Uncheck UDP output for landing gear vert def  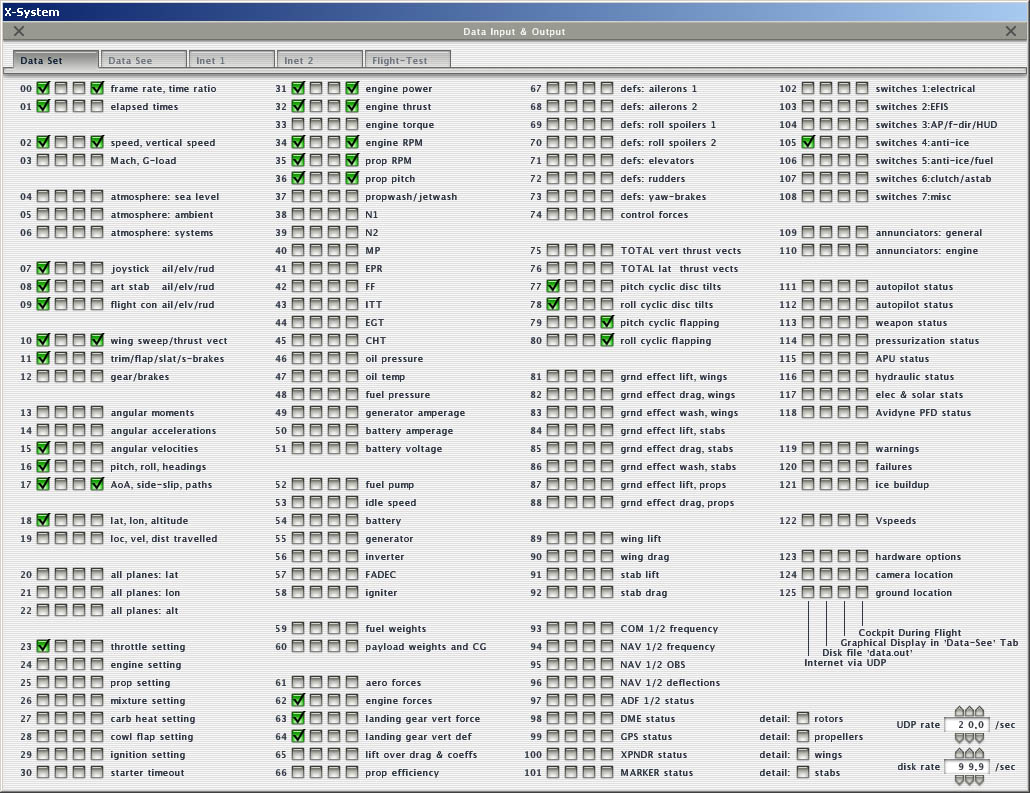[x=298, y=736]
